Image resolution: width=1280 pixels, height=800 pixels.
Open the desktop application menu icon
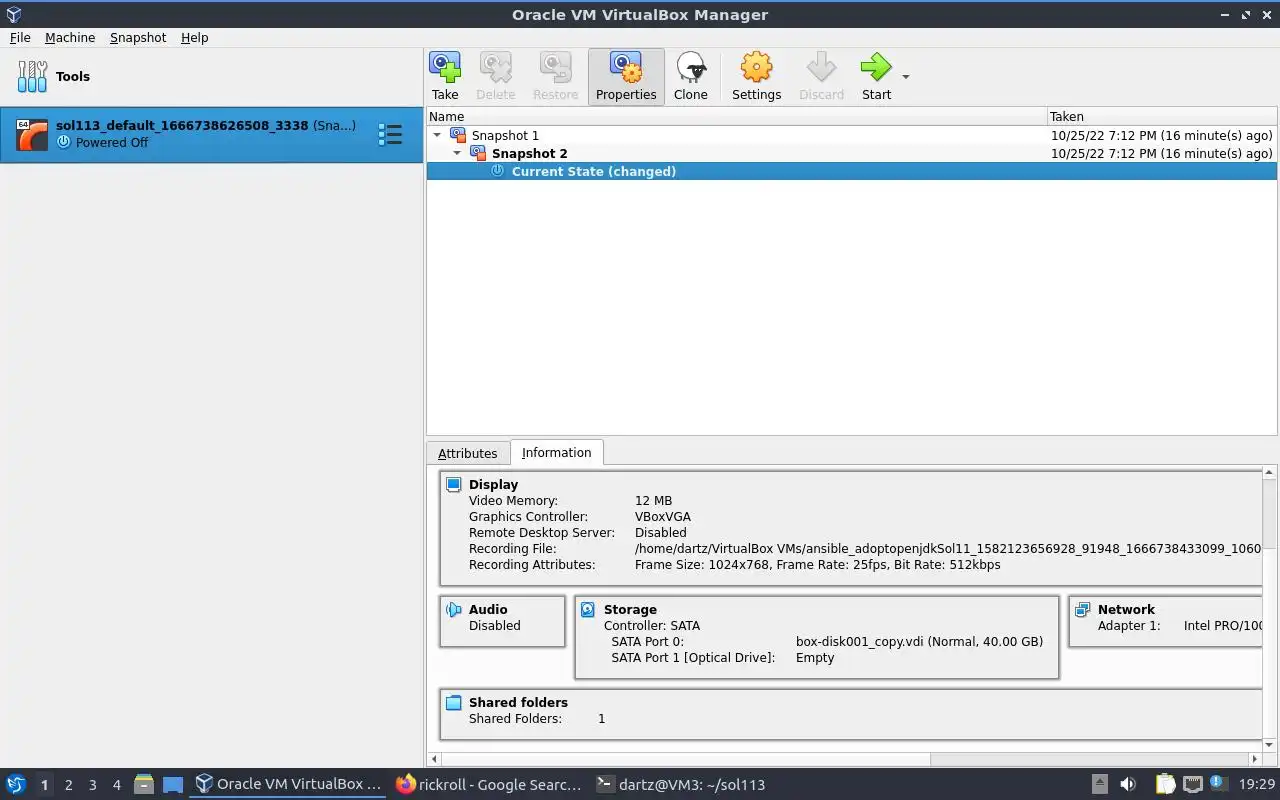(x=16, y=784)
